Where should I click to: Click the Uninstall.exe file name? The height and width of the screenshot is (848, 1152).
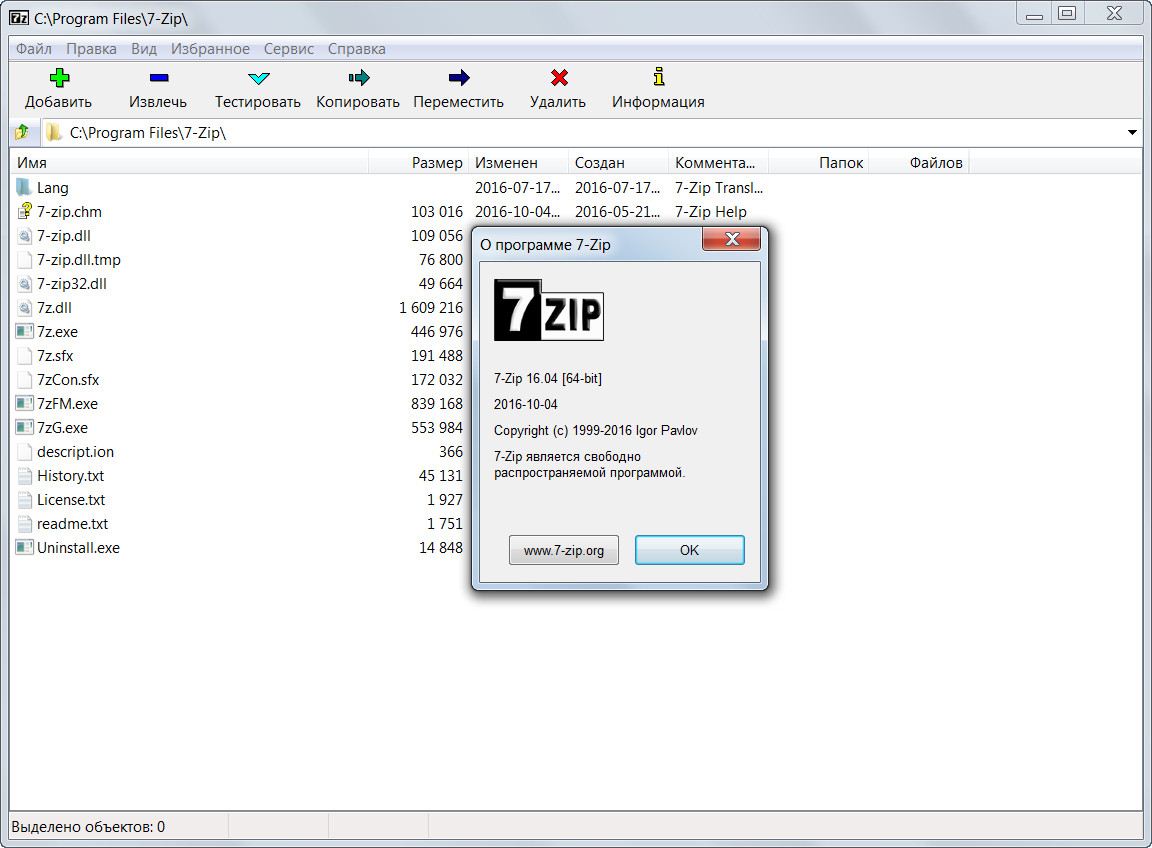[78, 547]
